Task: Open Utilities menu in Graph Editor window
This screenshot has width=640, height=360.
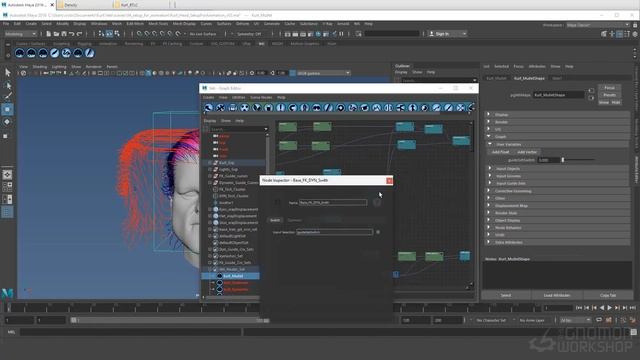Action: click(x=239, y=98)
